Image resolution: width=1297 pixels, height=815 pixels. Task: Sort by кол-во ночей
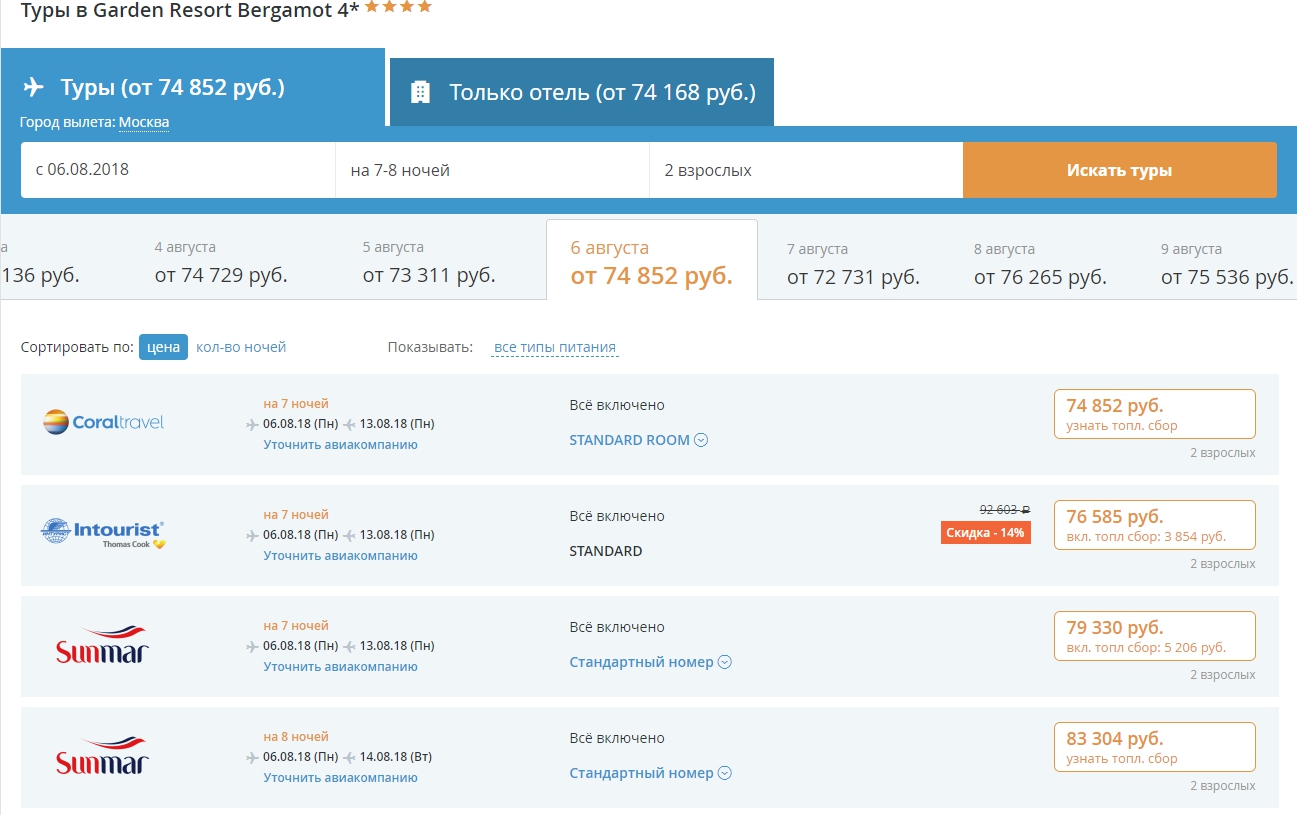pos(241,347)
